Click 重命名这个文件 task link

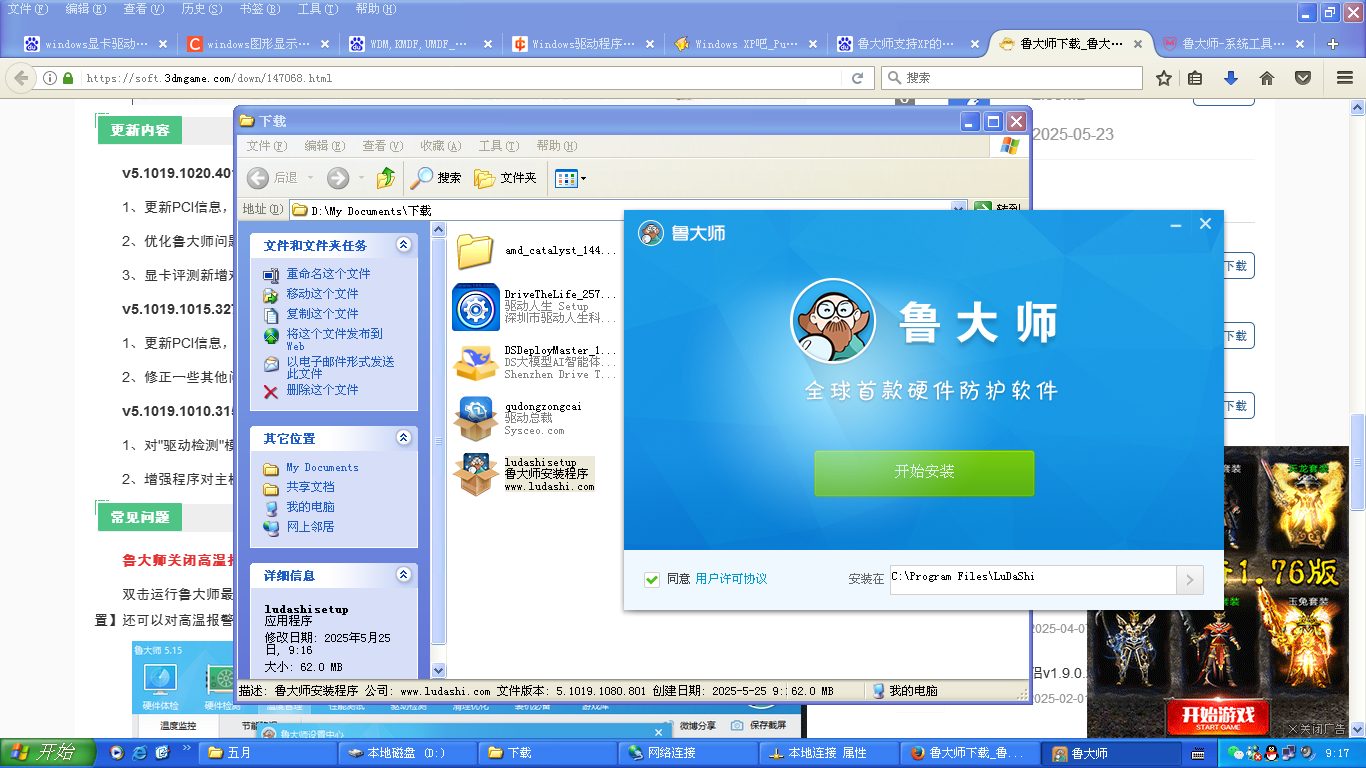point(328,274)
